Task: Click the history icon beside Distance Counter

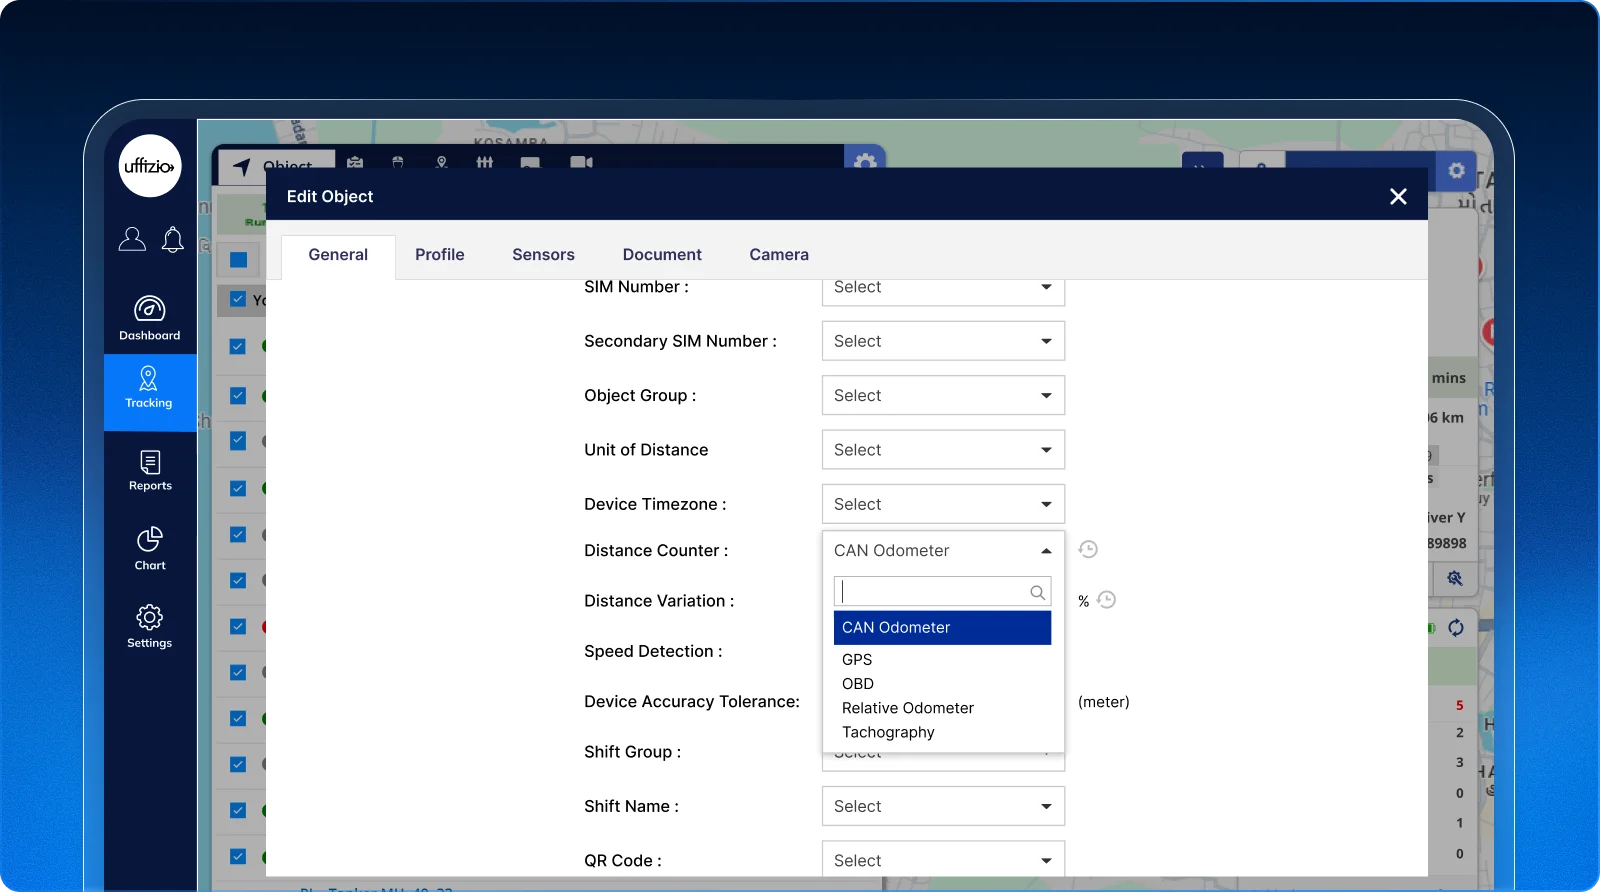Action: pos(1088,549)
